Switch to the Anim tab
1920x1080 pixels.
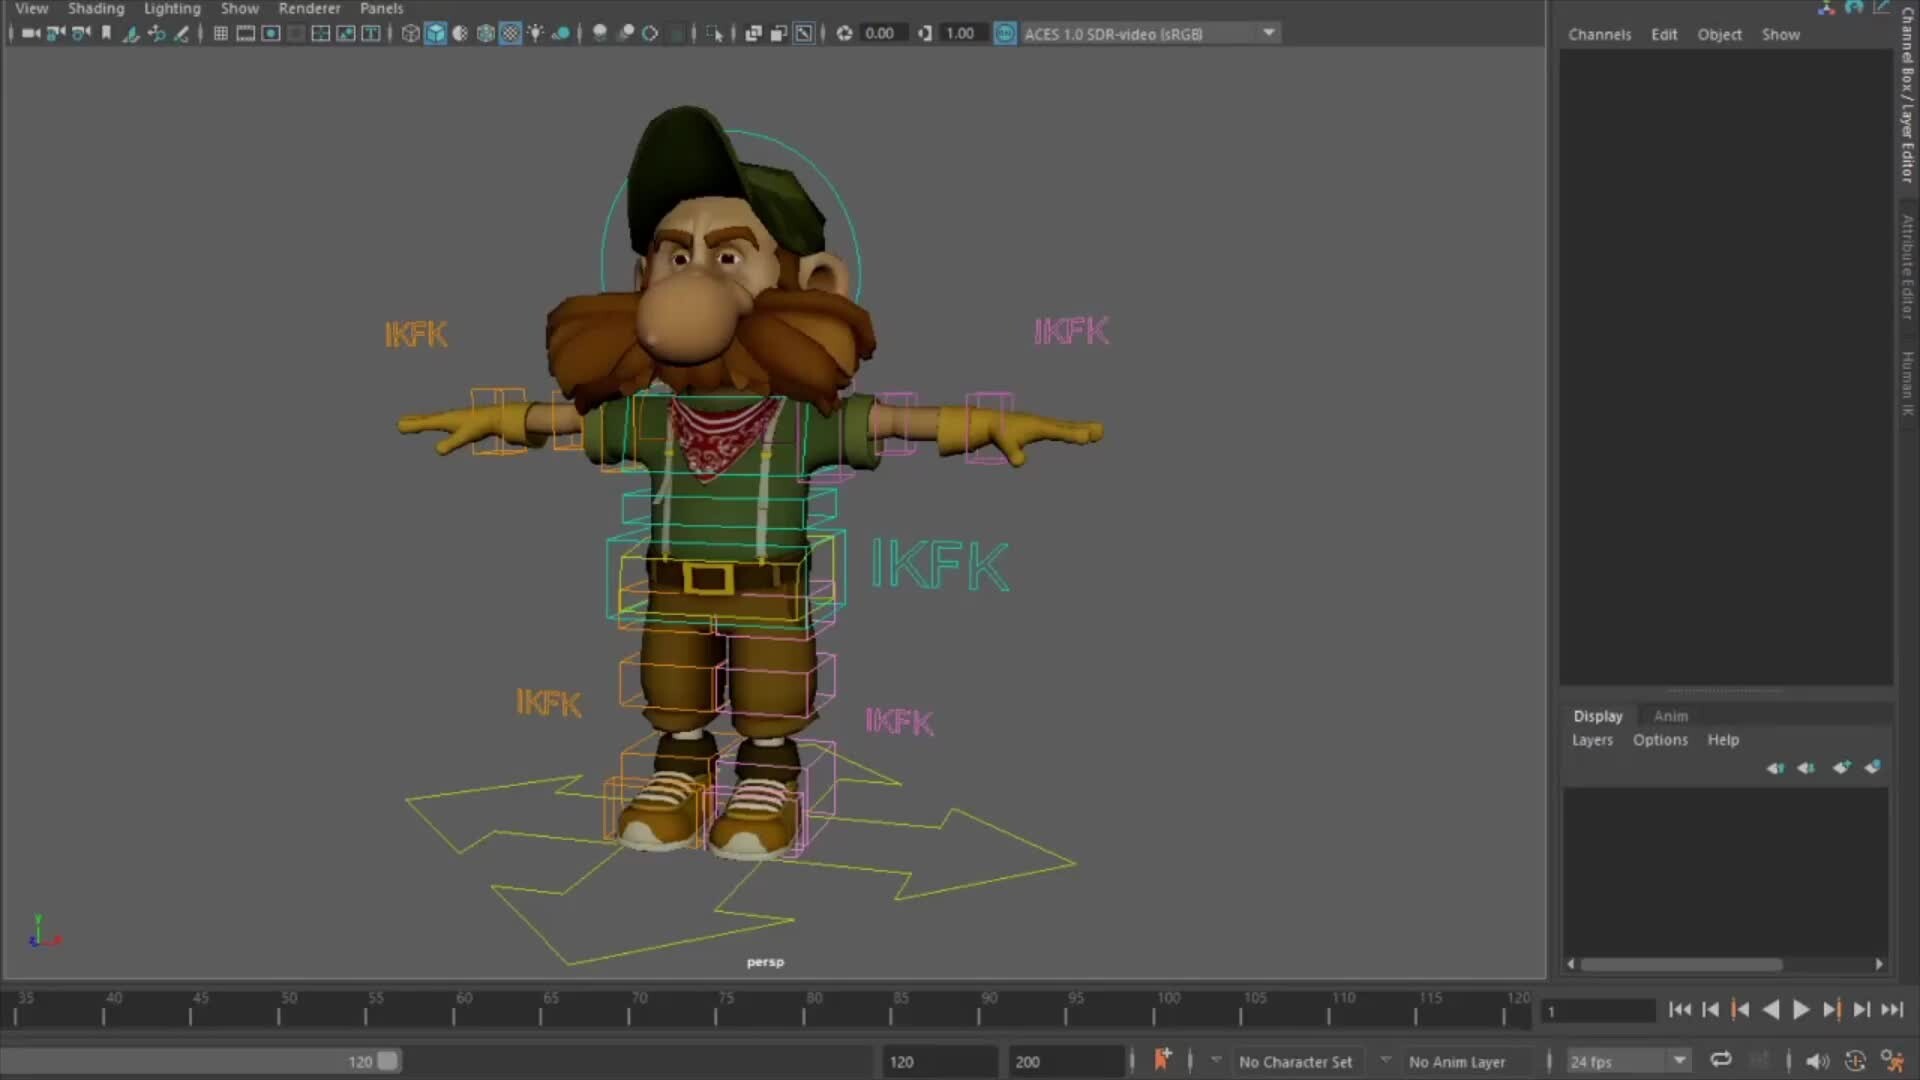[x=1671, y=716]
